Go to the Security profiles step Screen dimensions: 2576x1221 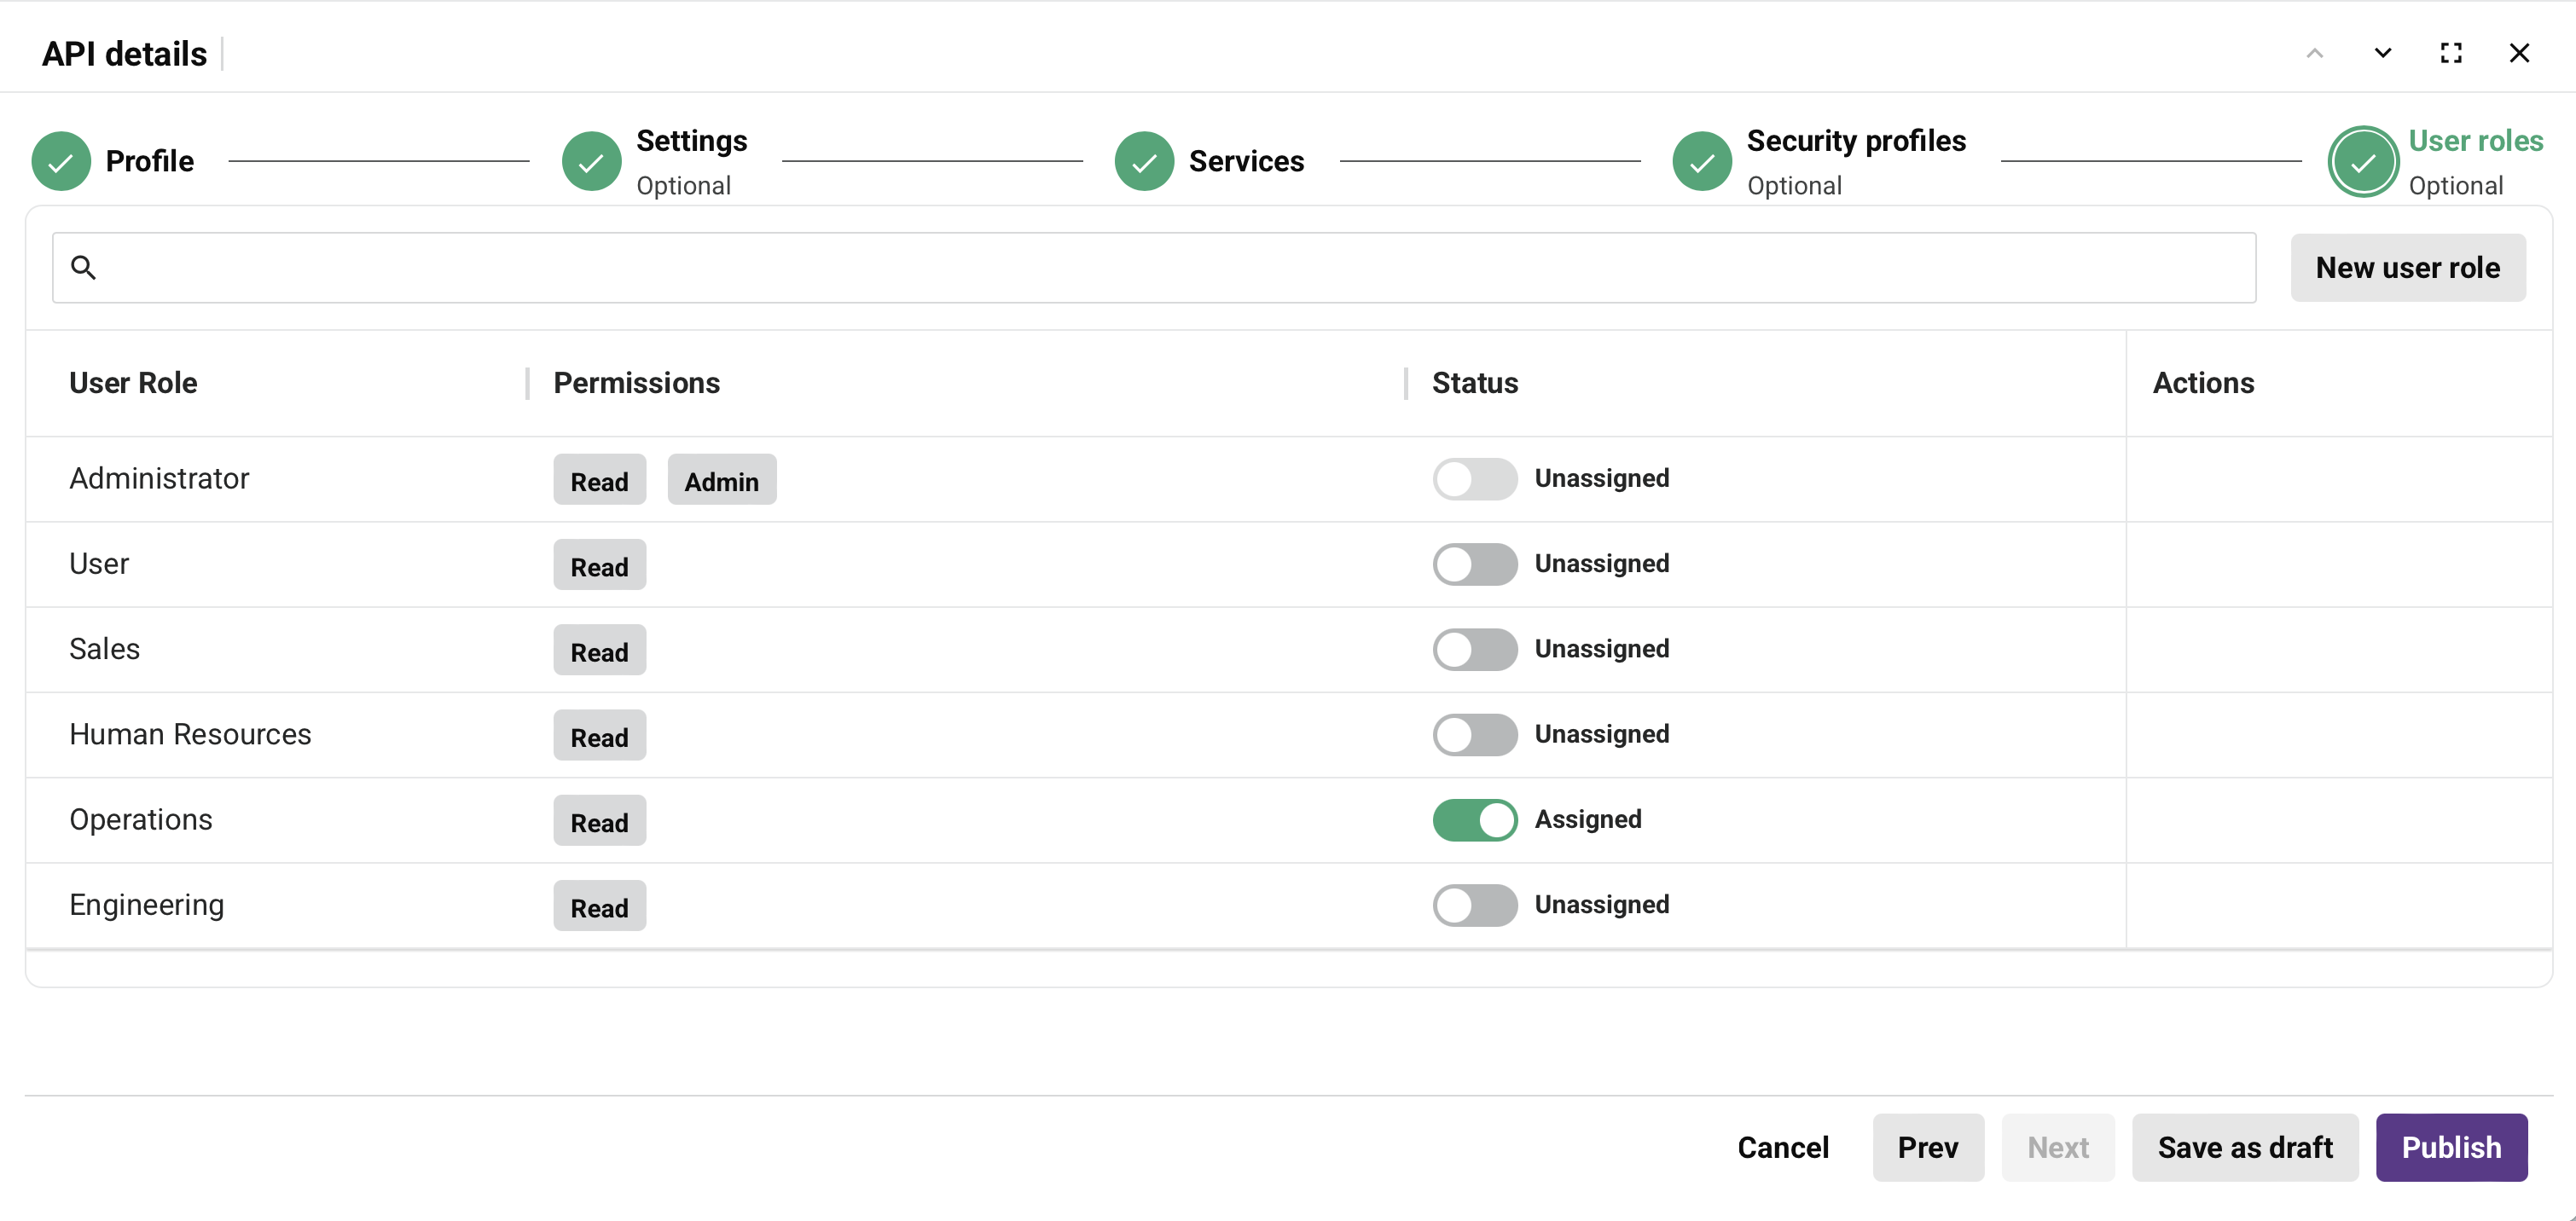tap(1856, 141)
